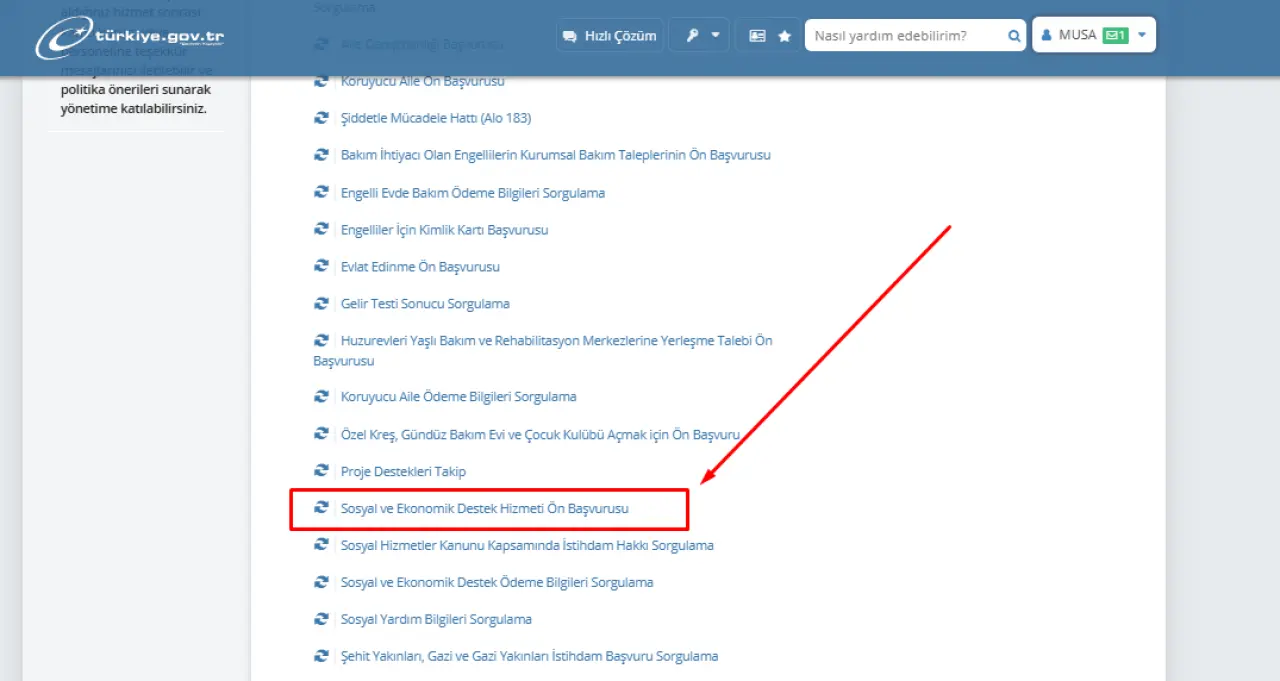This screenshot has height=681, width=1280.
Task: Click the icon beside Sosyal Yardım Bilgileri Sorgulama
Action: tap(321, 619)
